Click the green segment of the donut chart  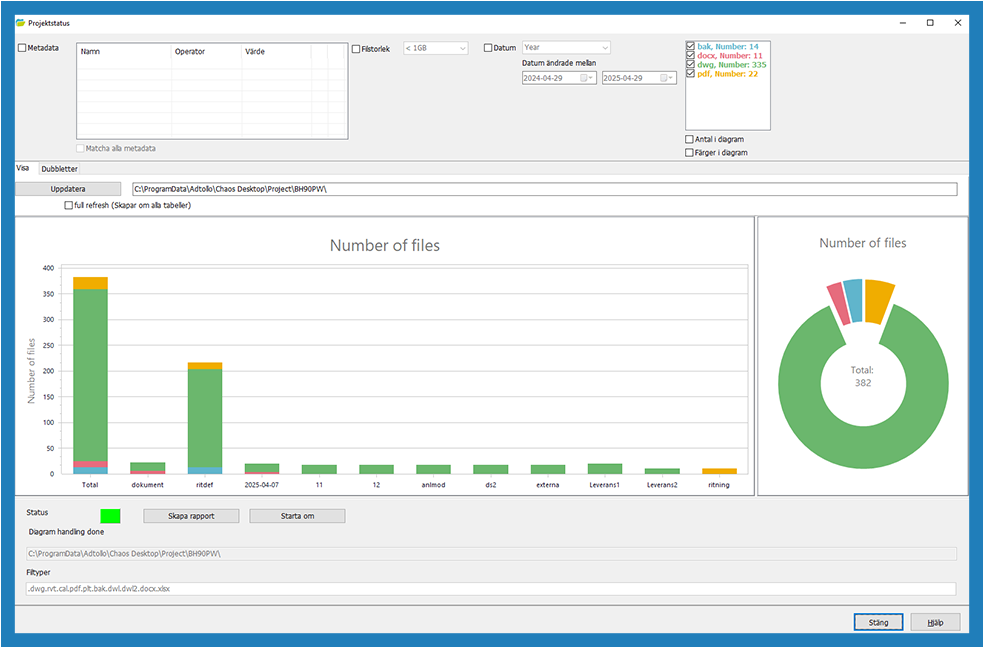(864, 446)
